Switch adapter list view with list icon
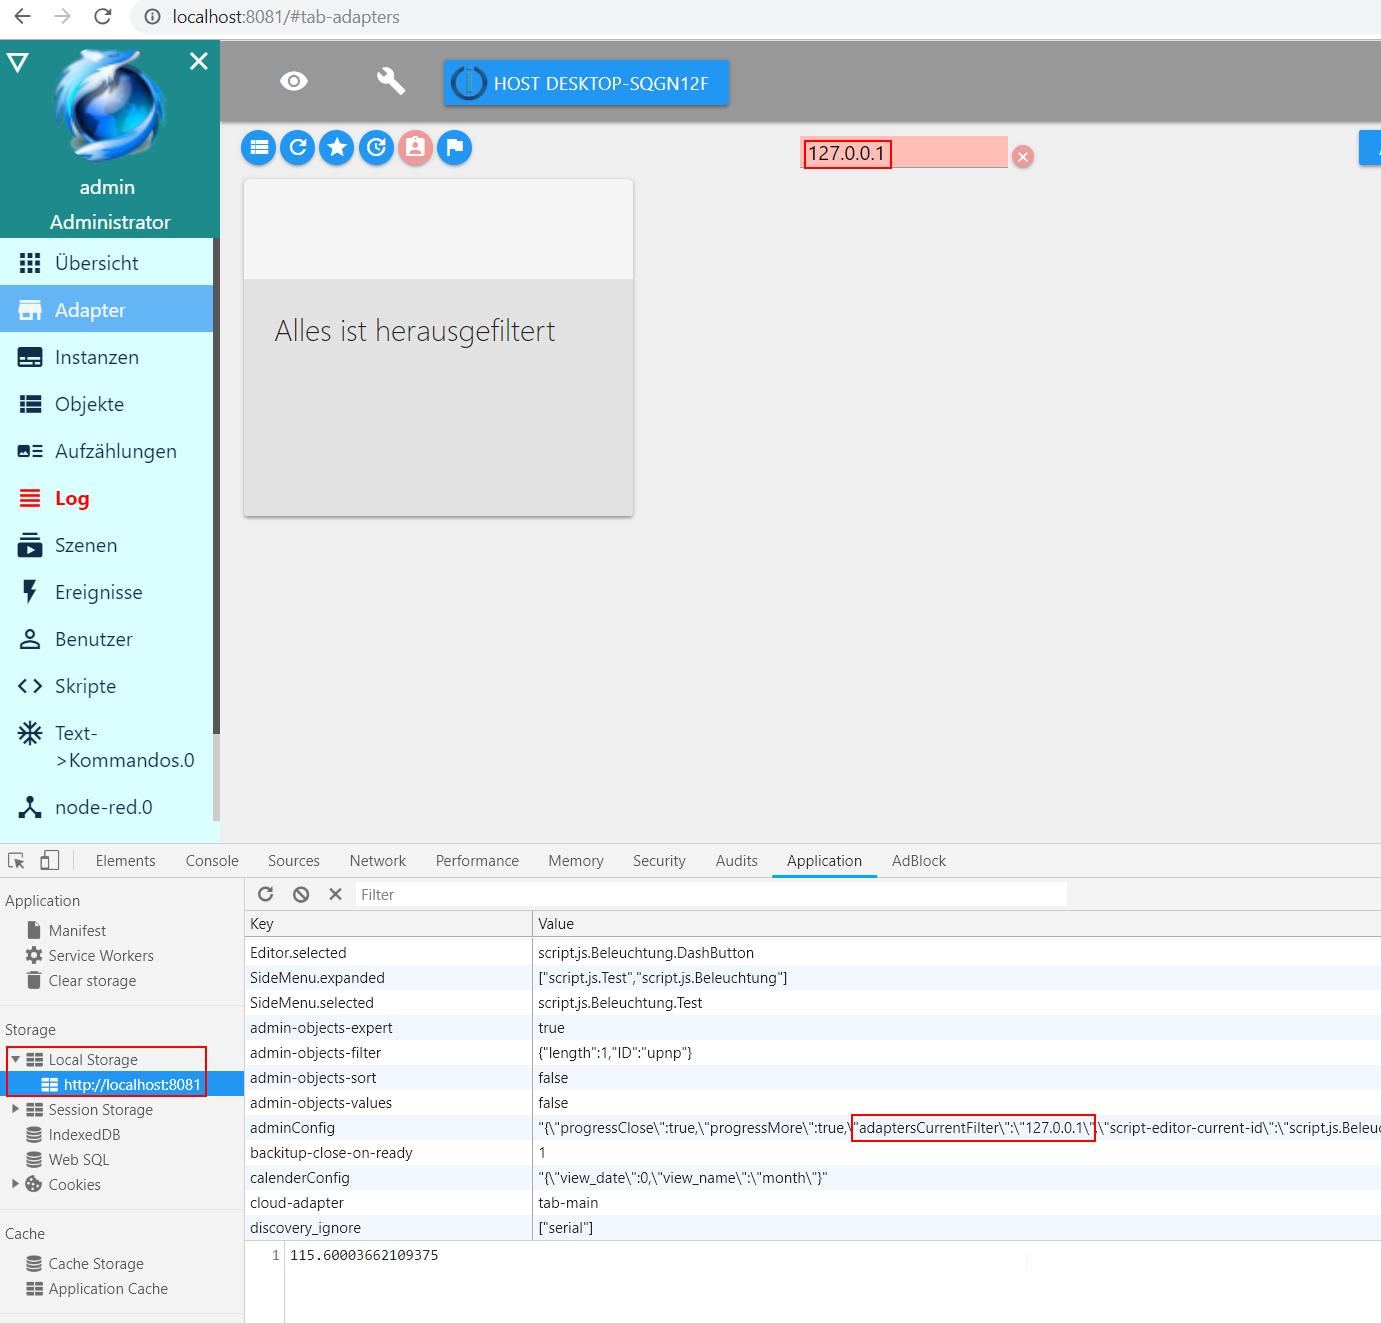 259,148
